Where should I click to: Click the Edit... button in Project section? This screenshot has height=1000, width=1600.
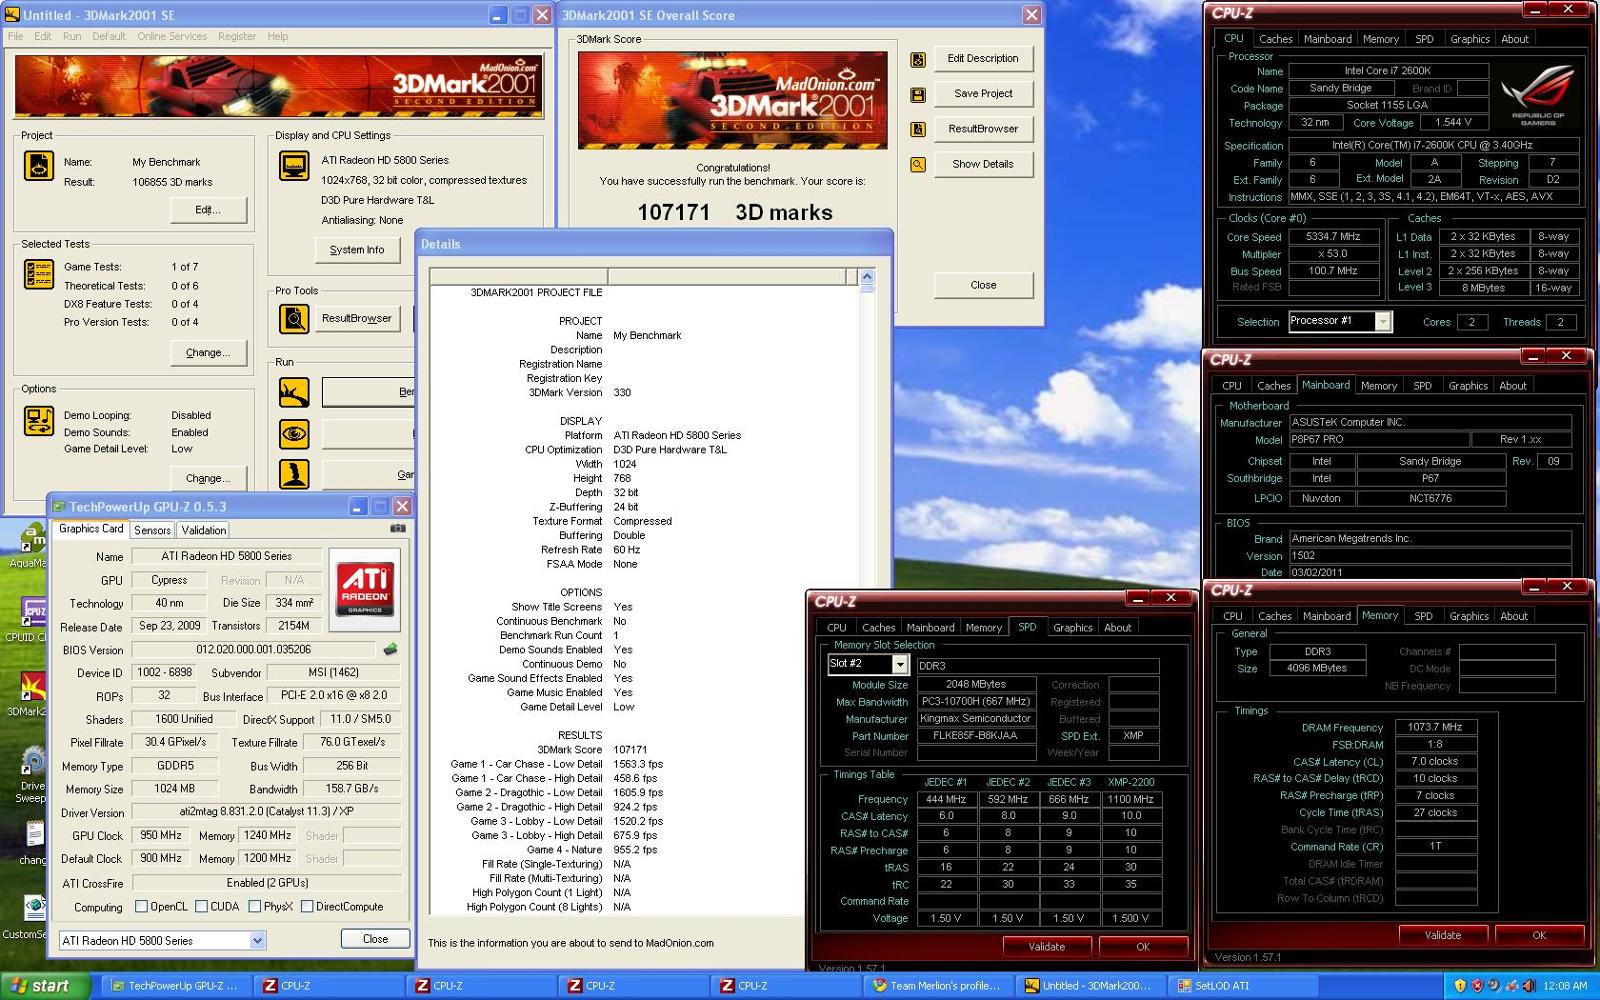point(208,210)
